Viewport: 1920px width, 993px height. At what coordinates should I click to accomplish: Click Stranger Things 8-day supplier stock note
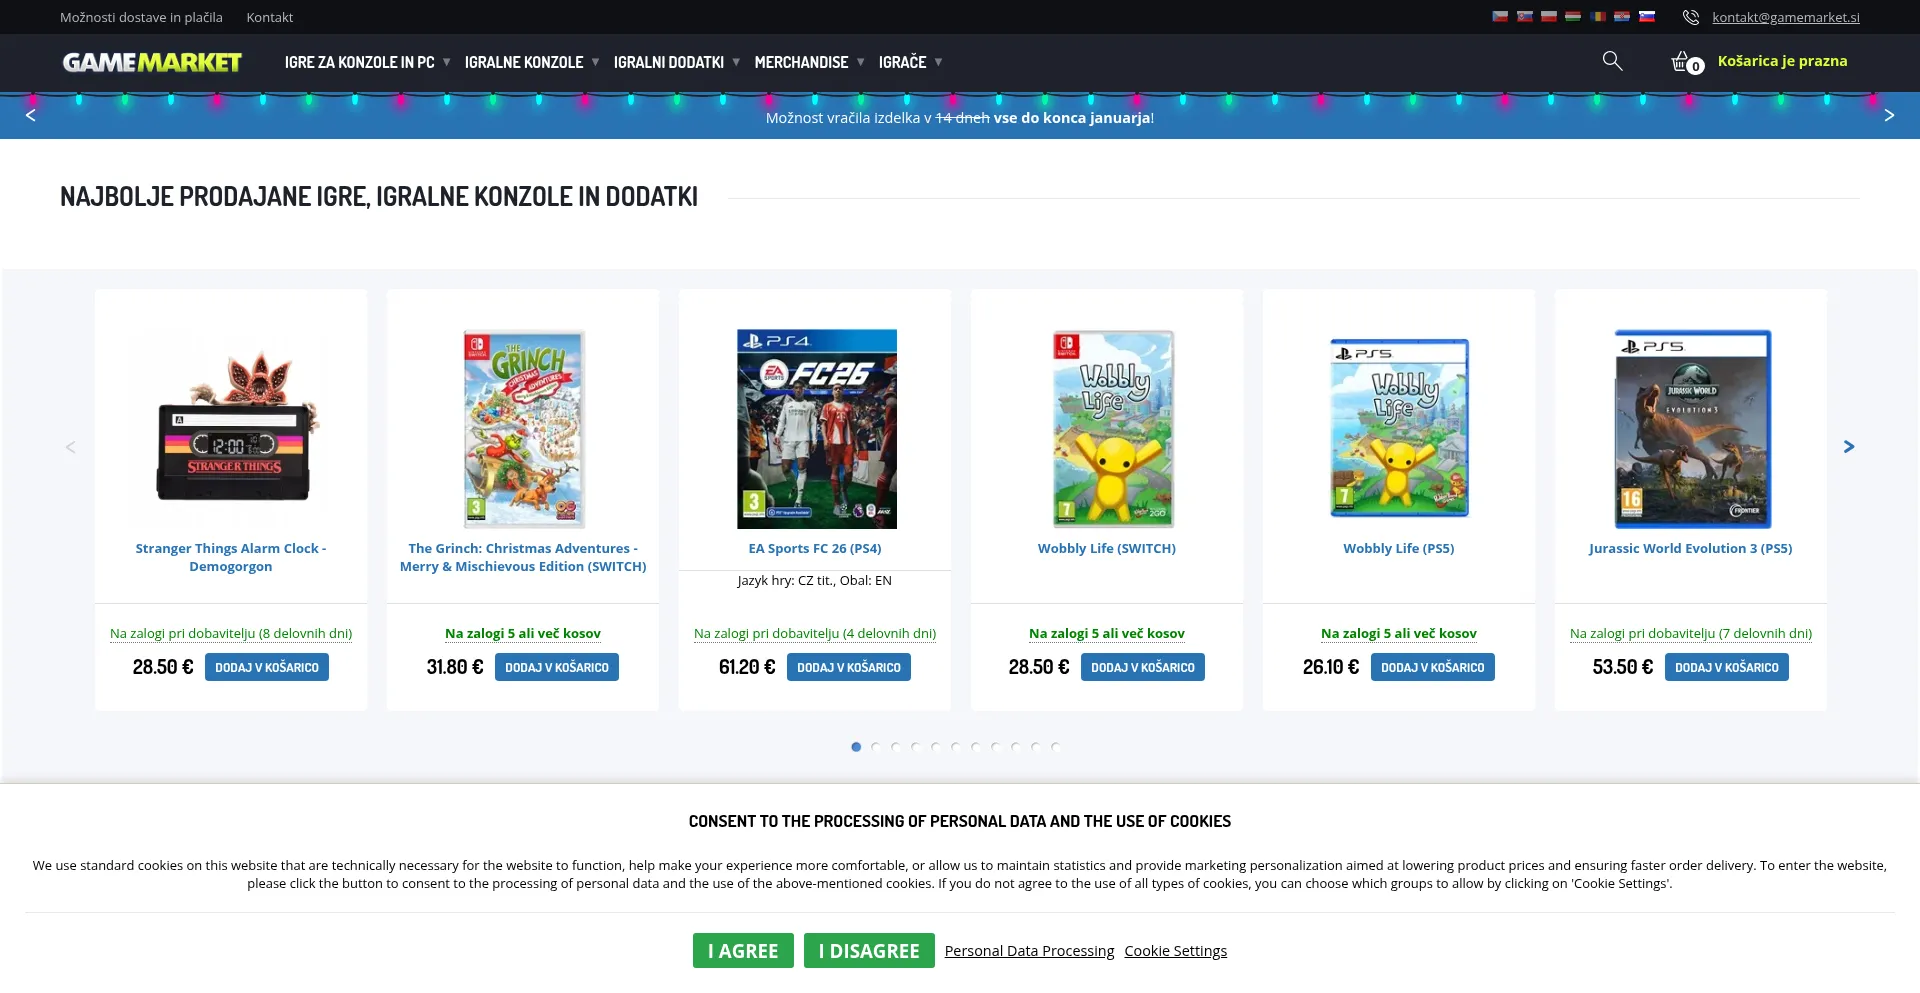coord(231,633)
